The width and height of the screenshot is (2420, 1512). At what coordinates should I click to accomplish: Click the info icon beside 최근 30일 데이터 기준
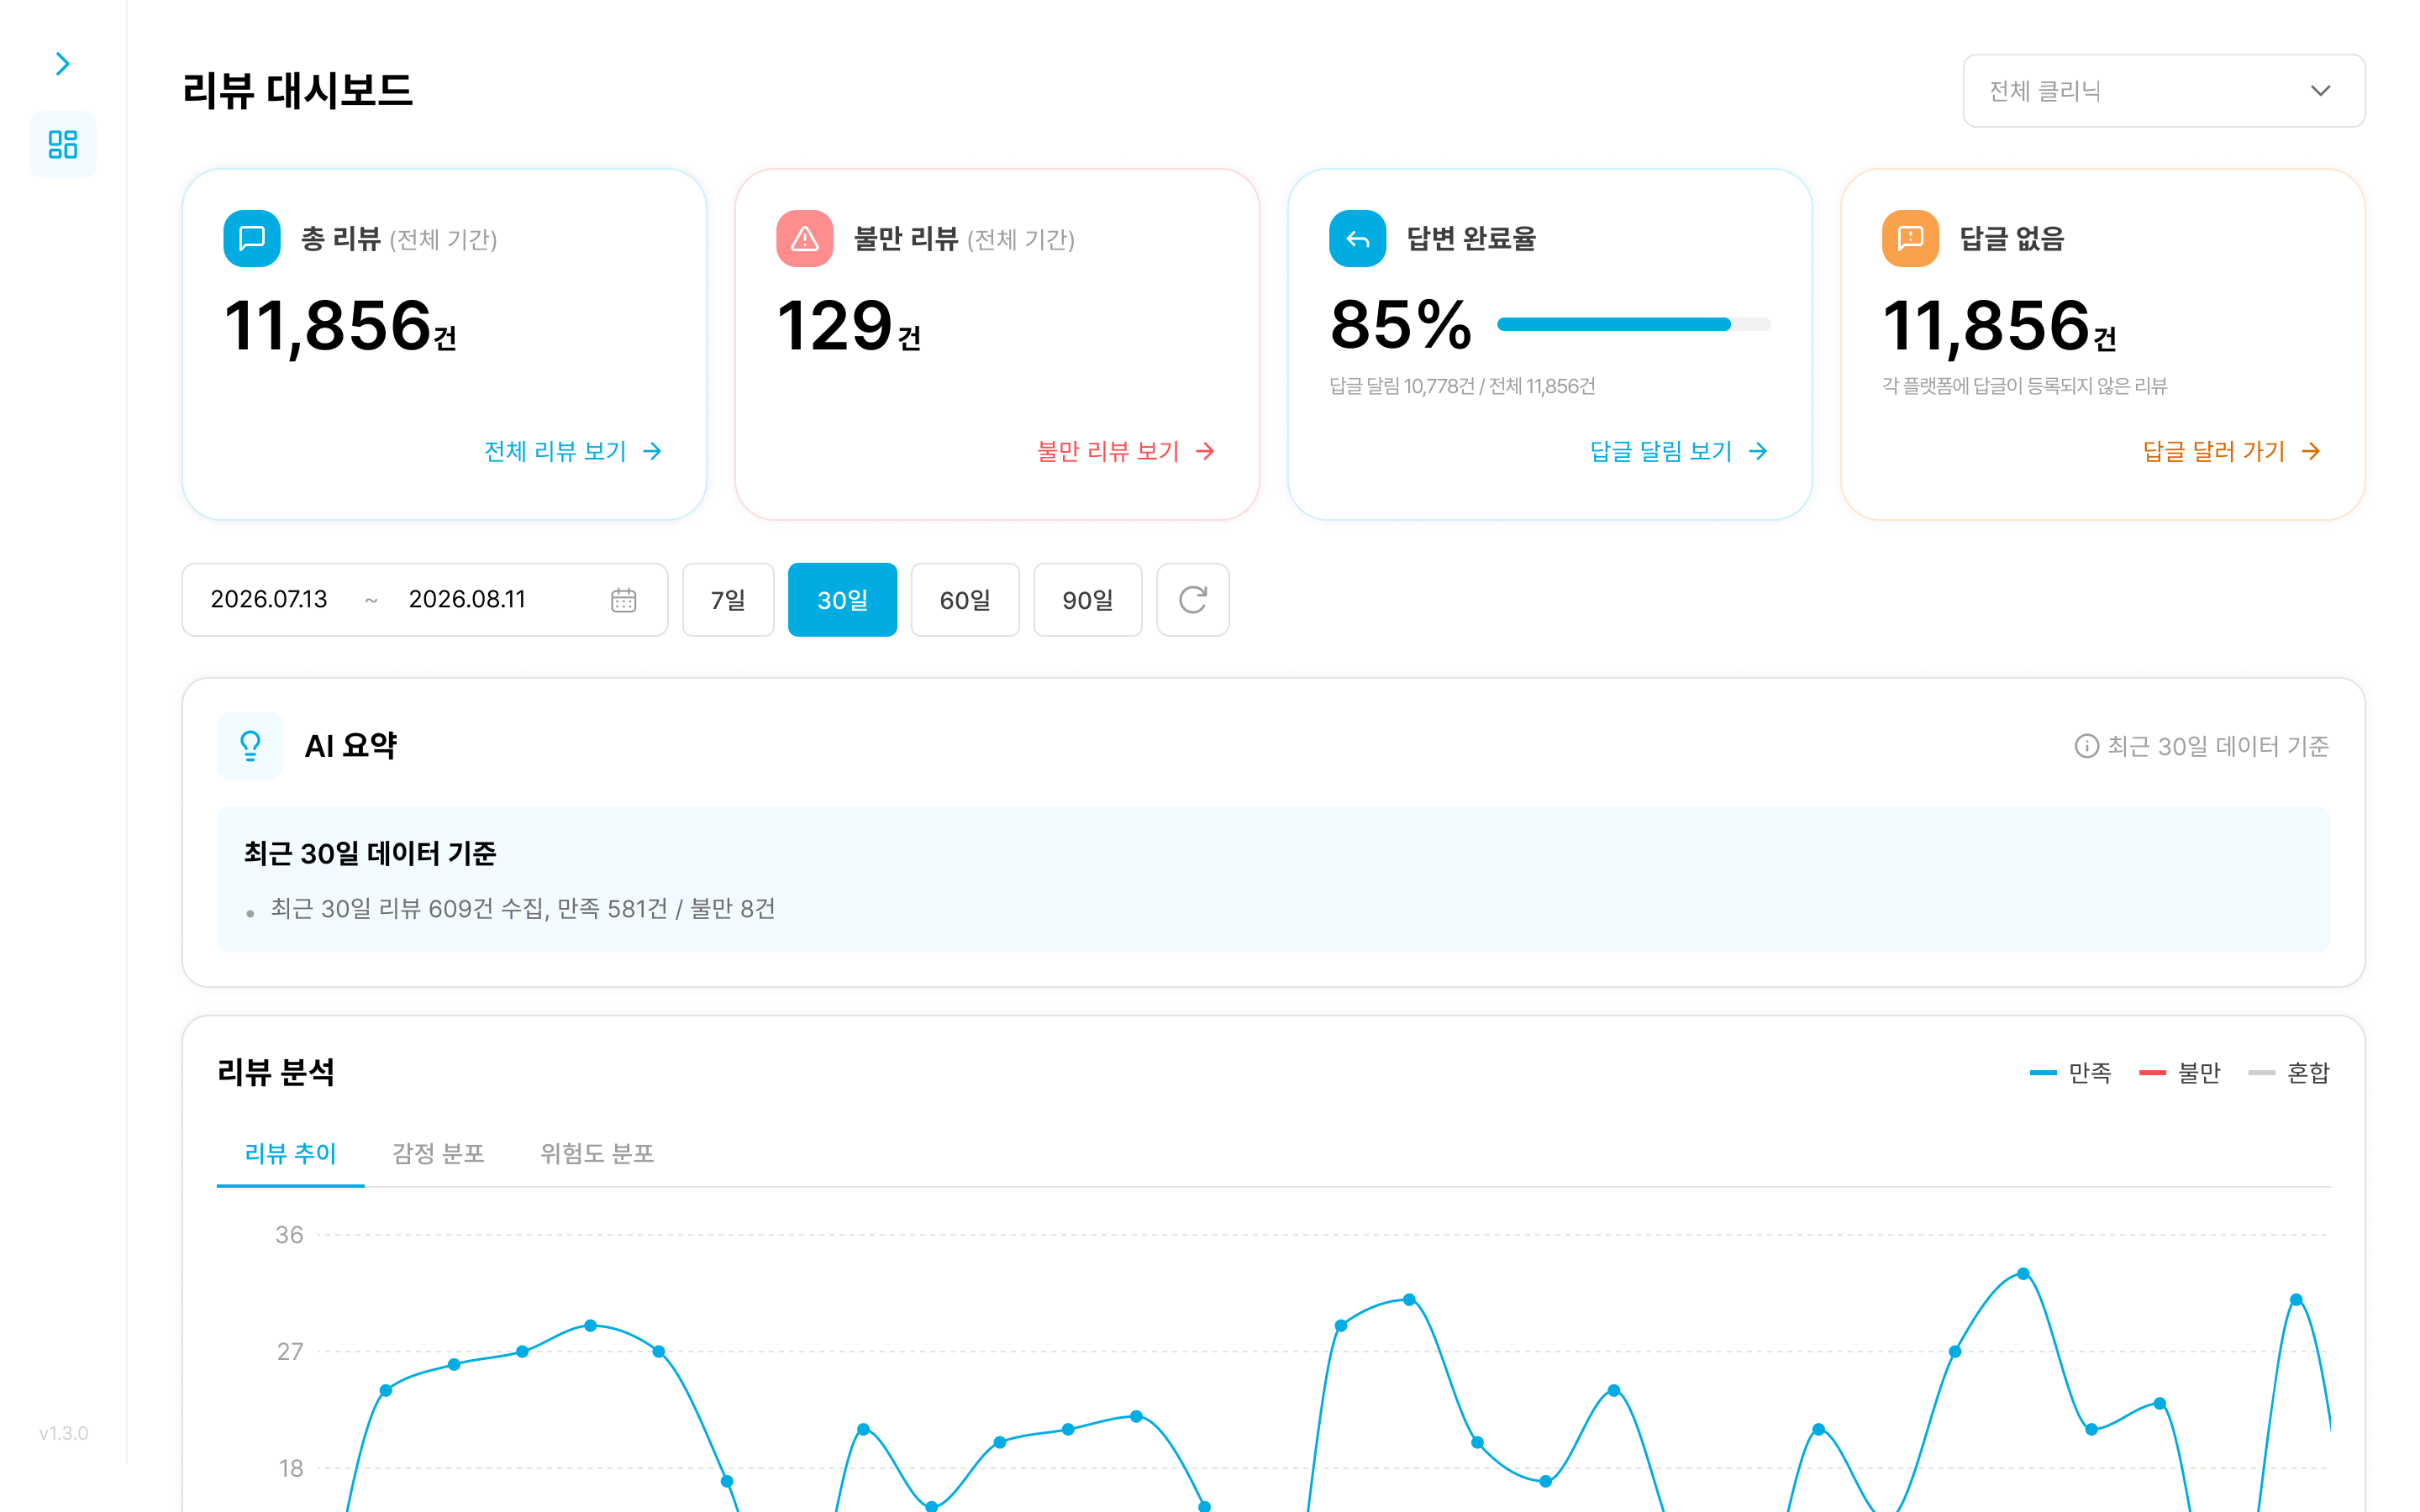(x=2086, y=746)
